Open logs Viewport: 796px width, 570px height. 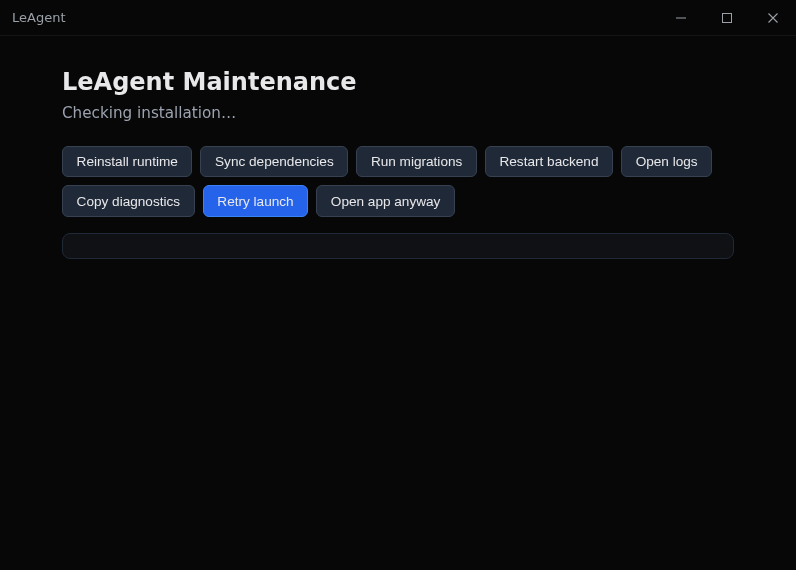667,161
